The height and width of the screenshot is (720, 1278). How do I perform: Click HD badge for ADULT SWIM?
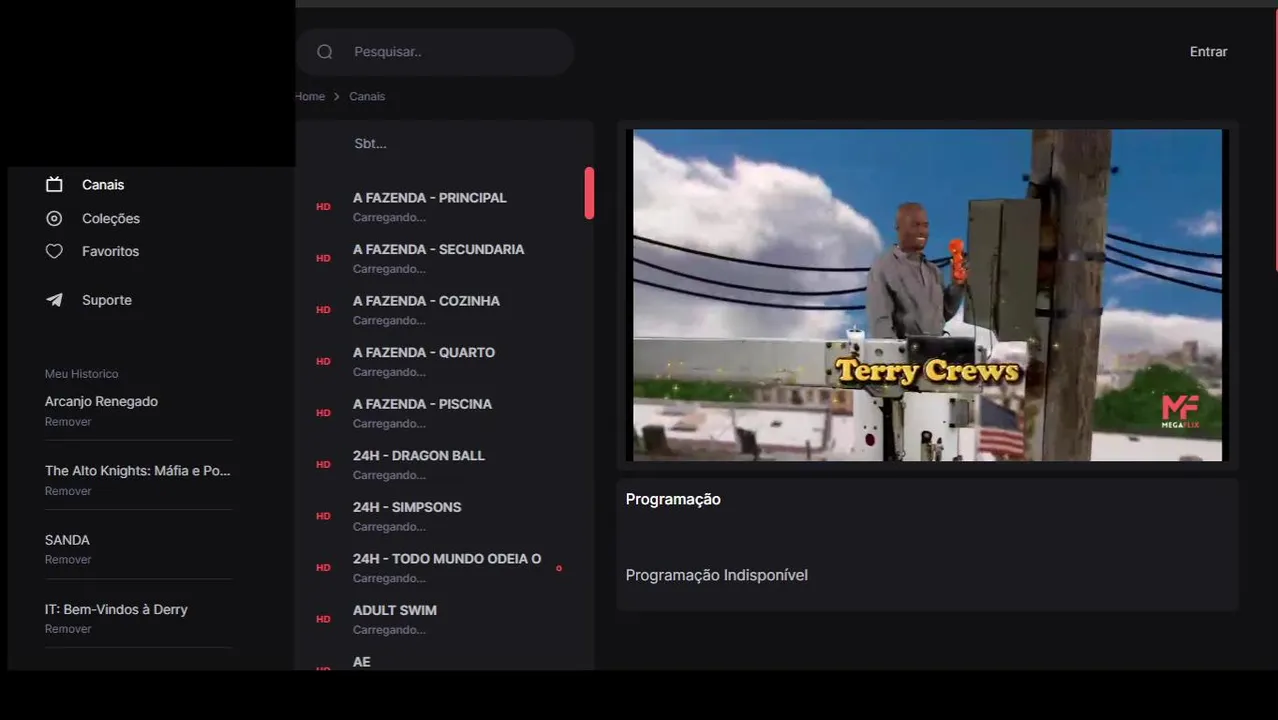(323, 619)
